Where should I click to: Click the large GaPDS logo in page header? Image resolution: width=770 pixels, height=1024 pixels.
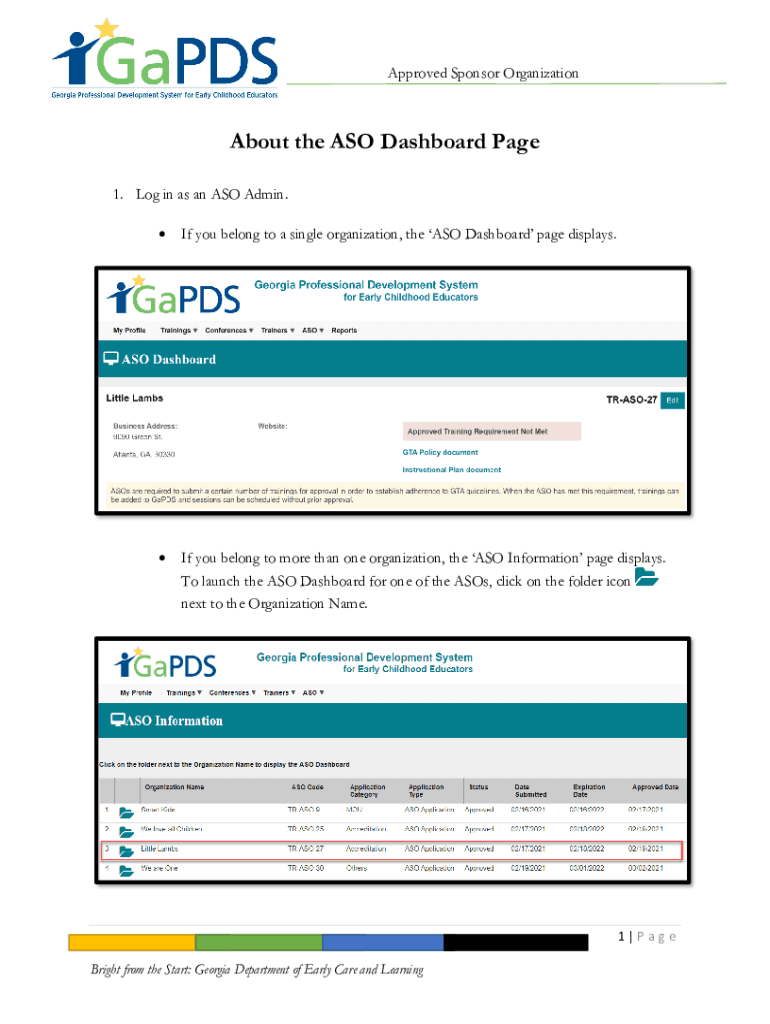click(x=165, y=58)
